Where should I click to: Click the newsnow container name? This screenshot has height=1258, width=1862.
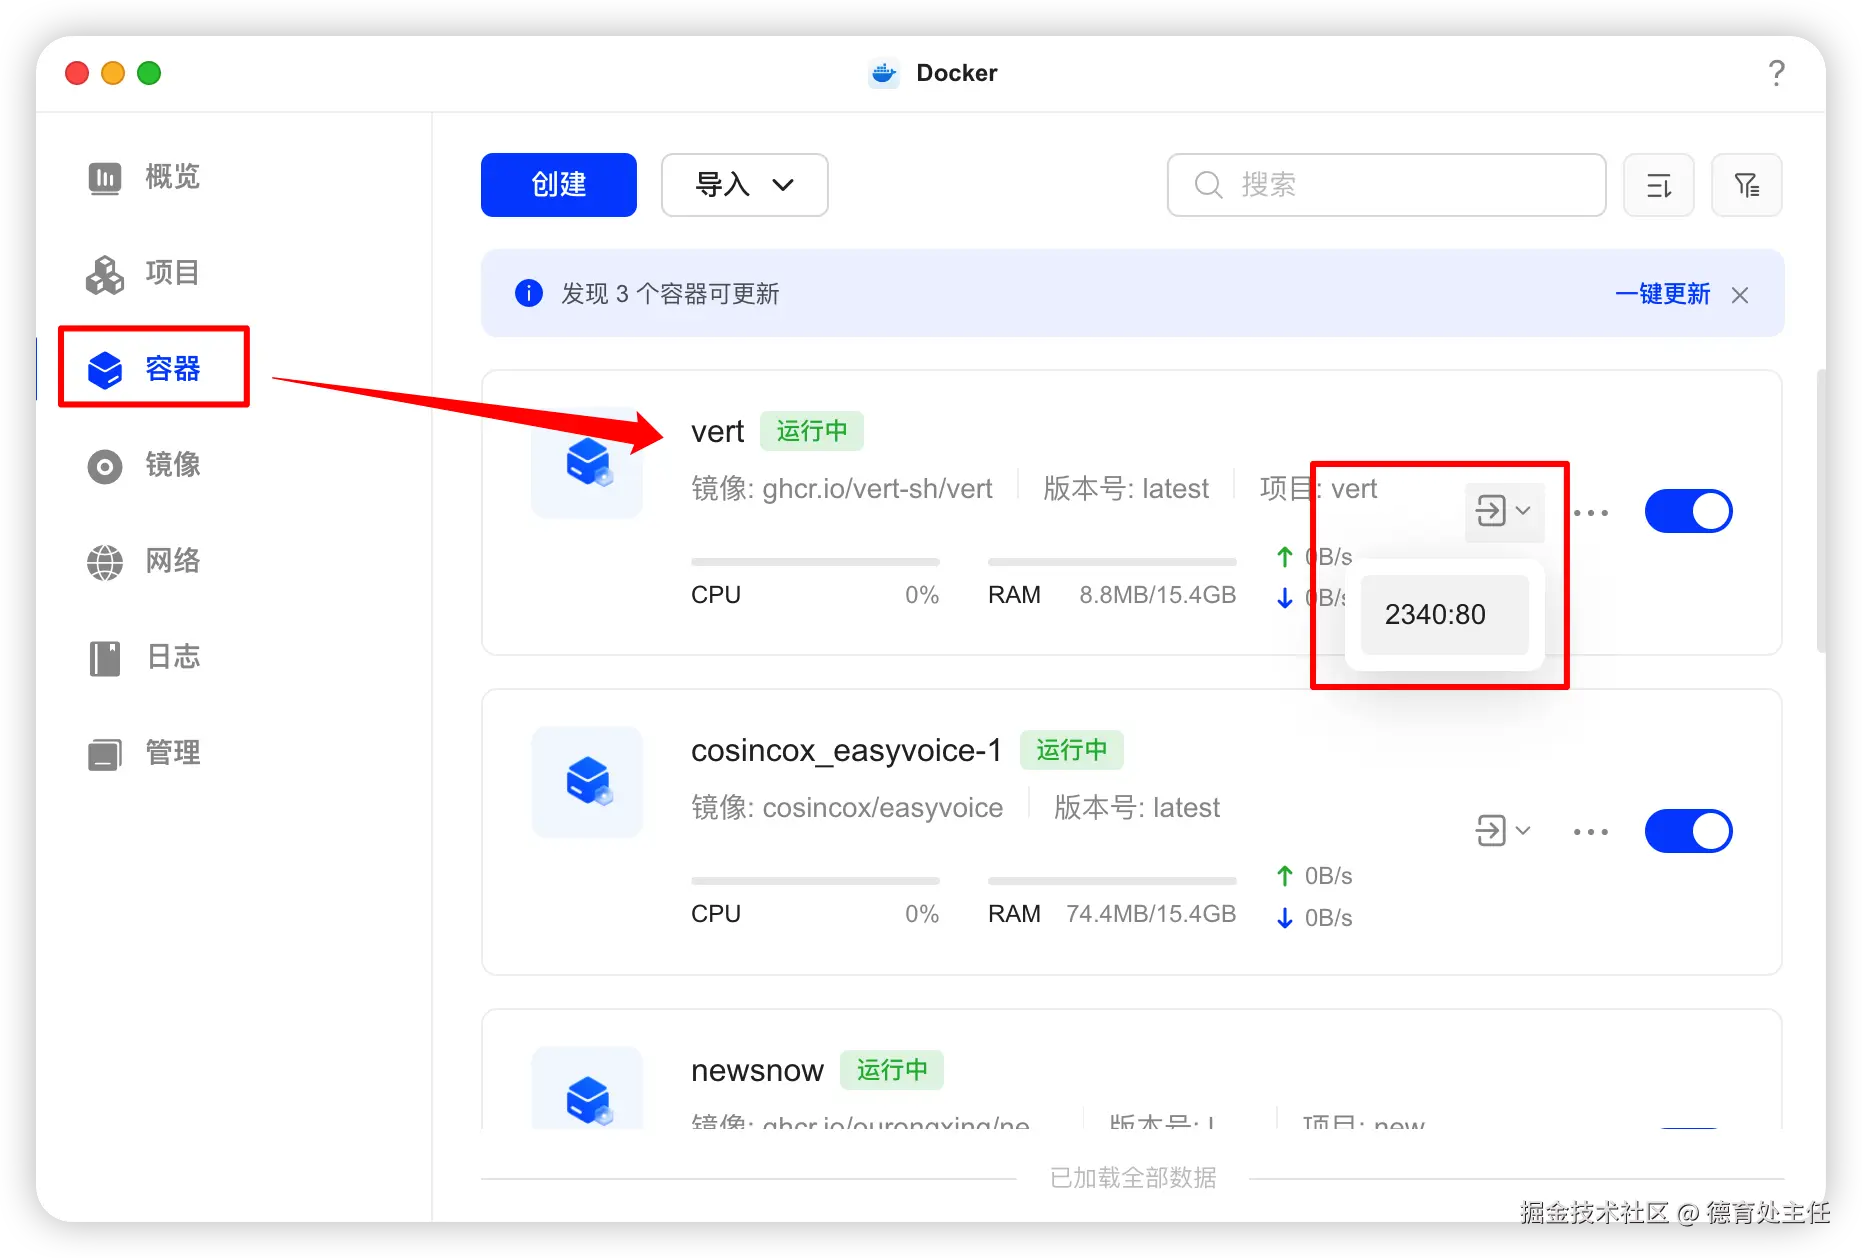tap(757, 1071)
